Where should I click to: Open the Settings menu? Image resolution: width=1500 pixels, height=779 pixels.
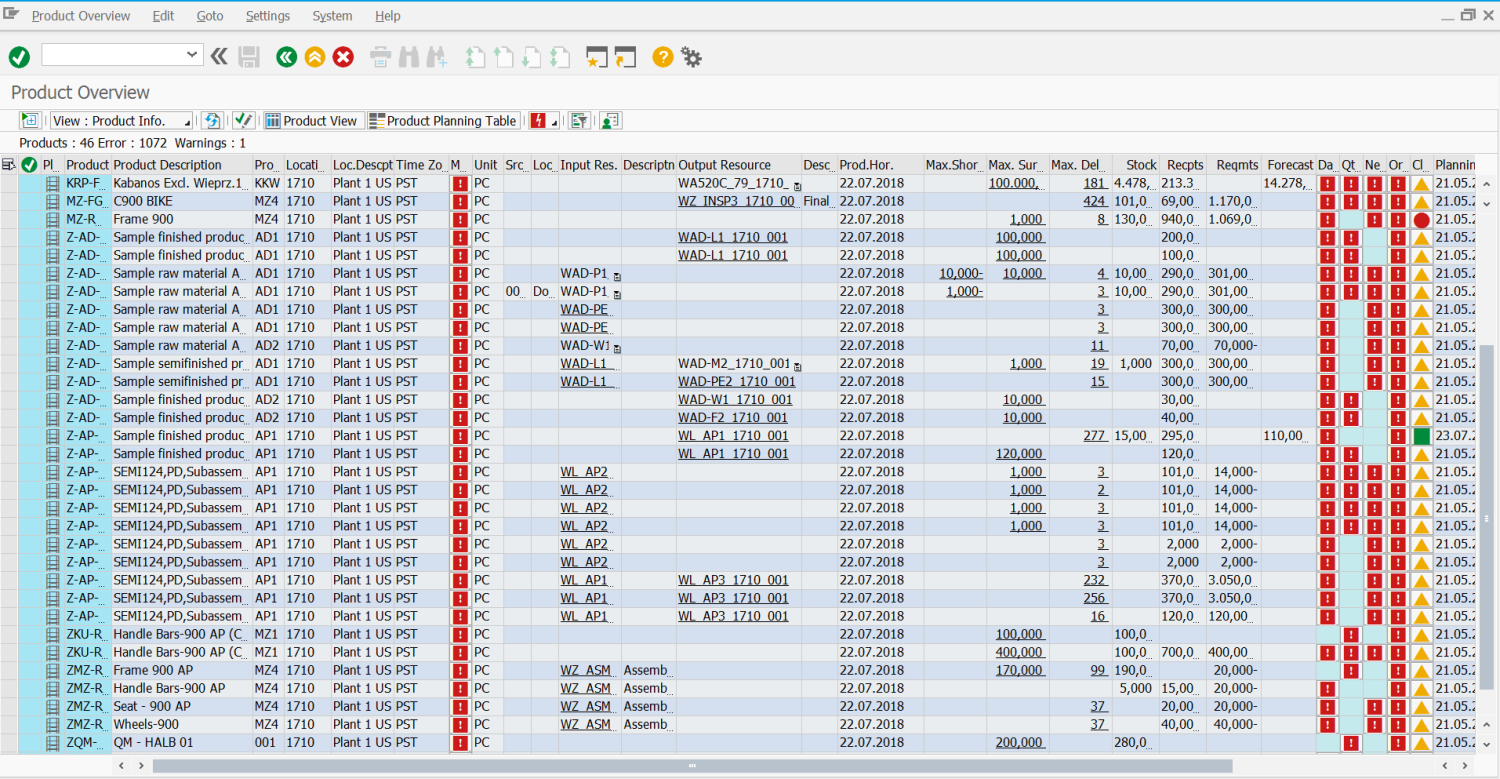point(267,15)
